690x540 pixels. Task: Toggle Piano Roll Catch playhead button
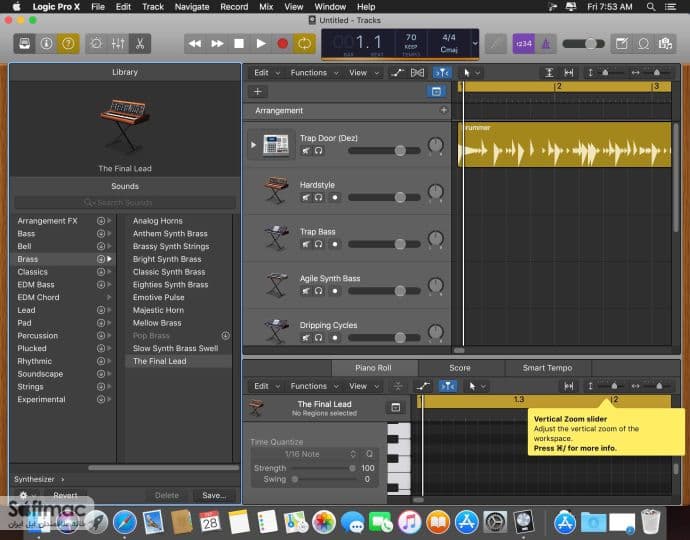click(x=448, y=386)
